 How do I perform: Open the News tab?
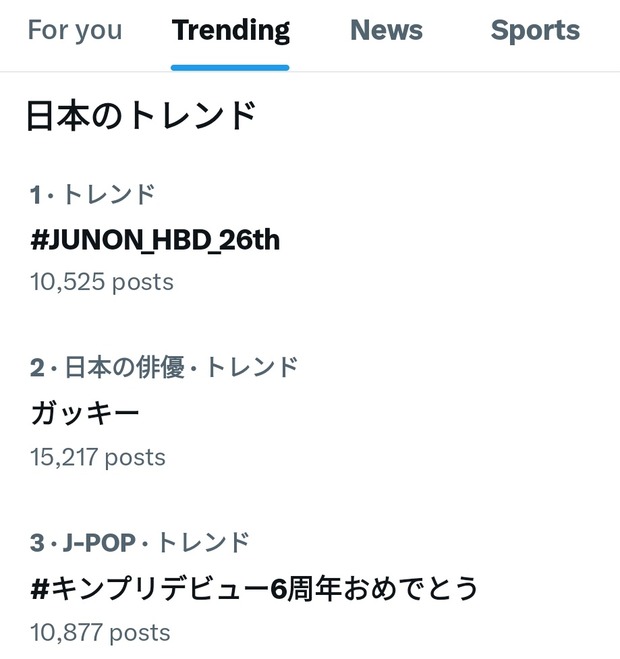pyautogui.click(x=386, y=30)
